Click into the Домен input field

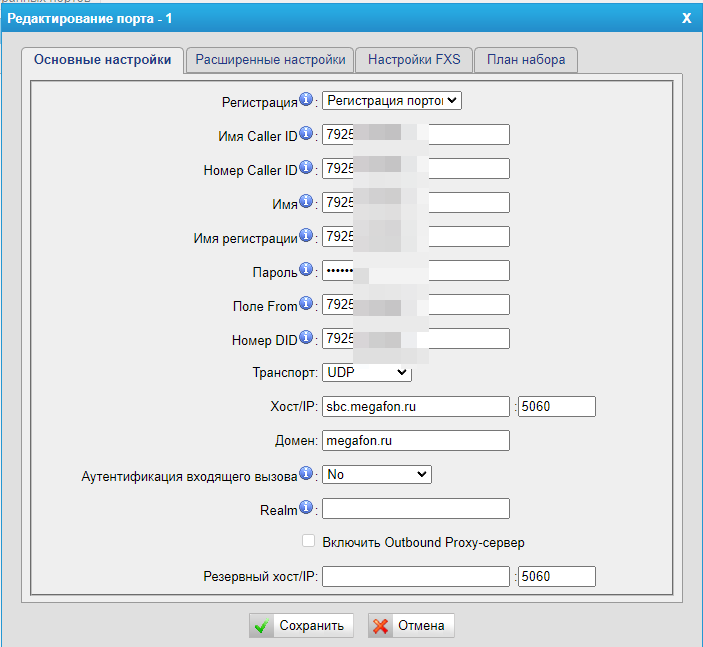416,440
